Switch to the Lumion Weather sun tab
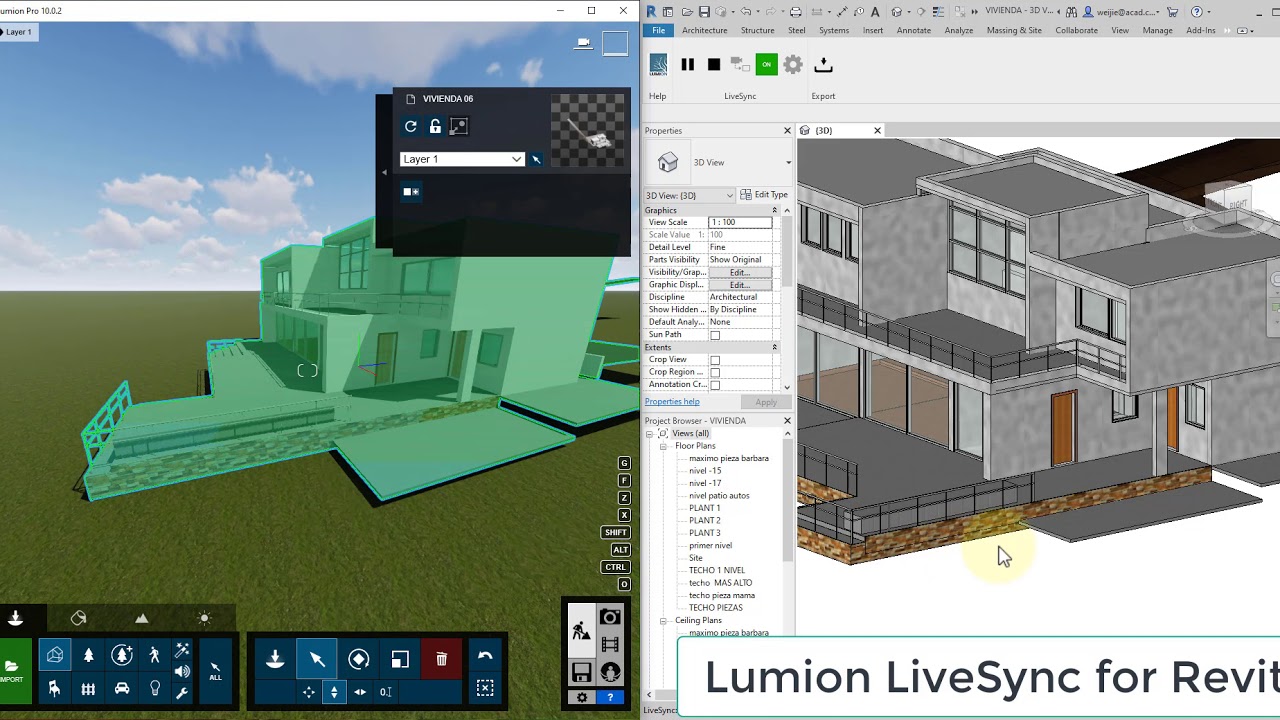Screen dimensions: 1280x720 click(x=204, y=619)
